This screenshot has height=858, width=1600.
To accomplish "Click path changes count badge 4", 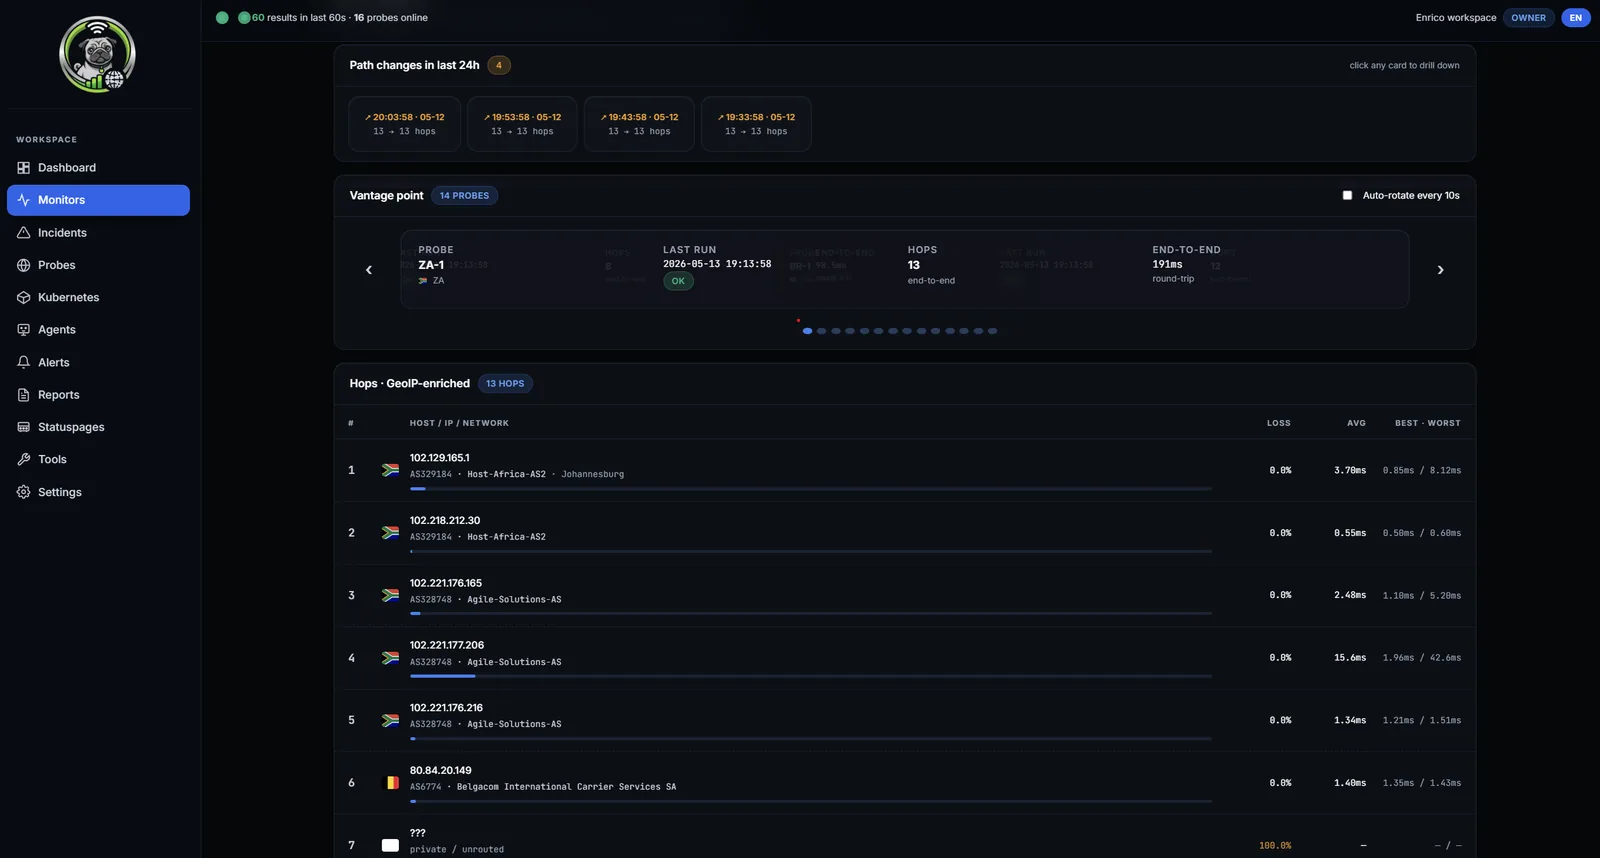I will (x=499, y=65).
